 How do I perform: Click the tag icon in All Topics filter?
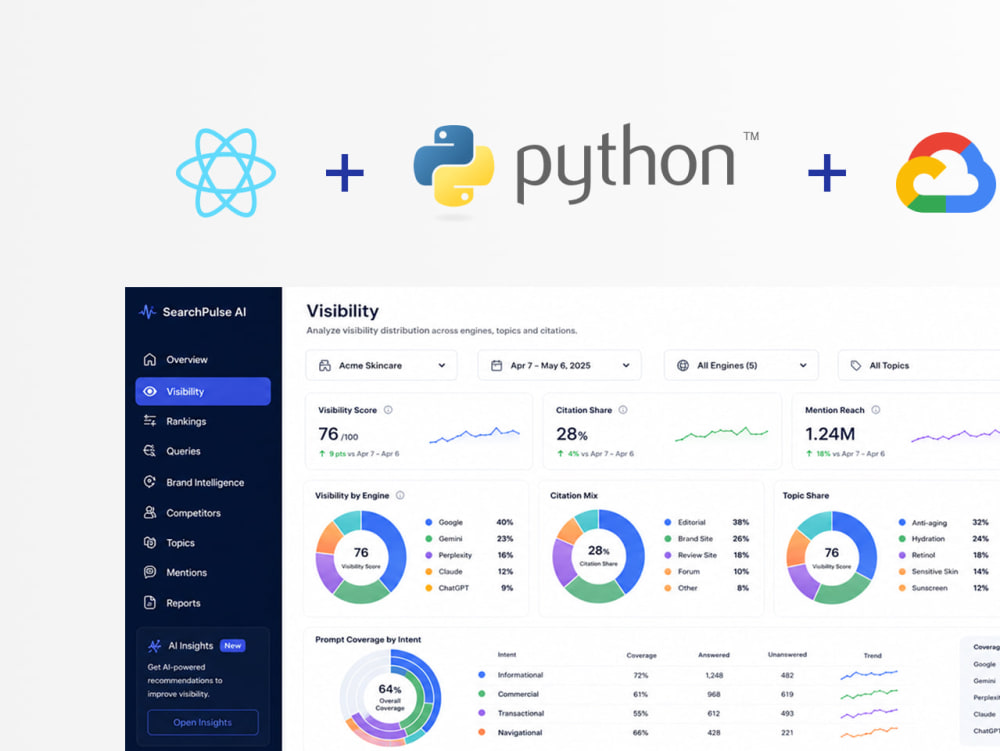click(856, 365)
